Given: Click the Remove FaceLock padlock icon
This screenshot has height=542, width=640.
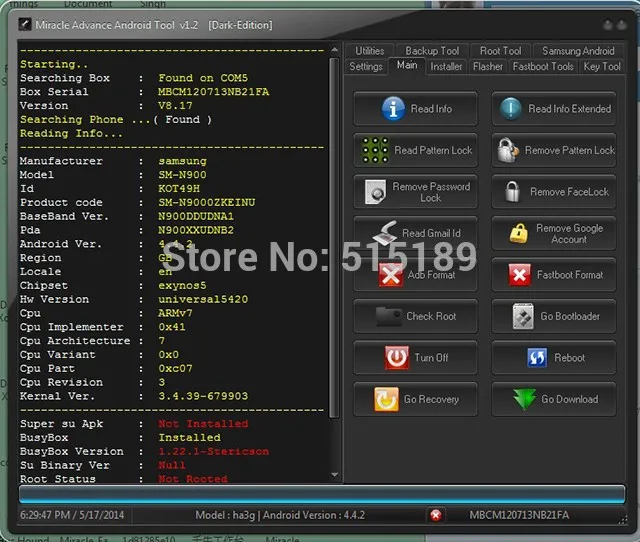Looking at the screenshot, I should coord(512,191).
